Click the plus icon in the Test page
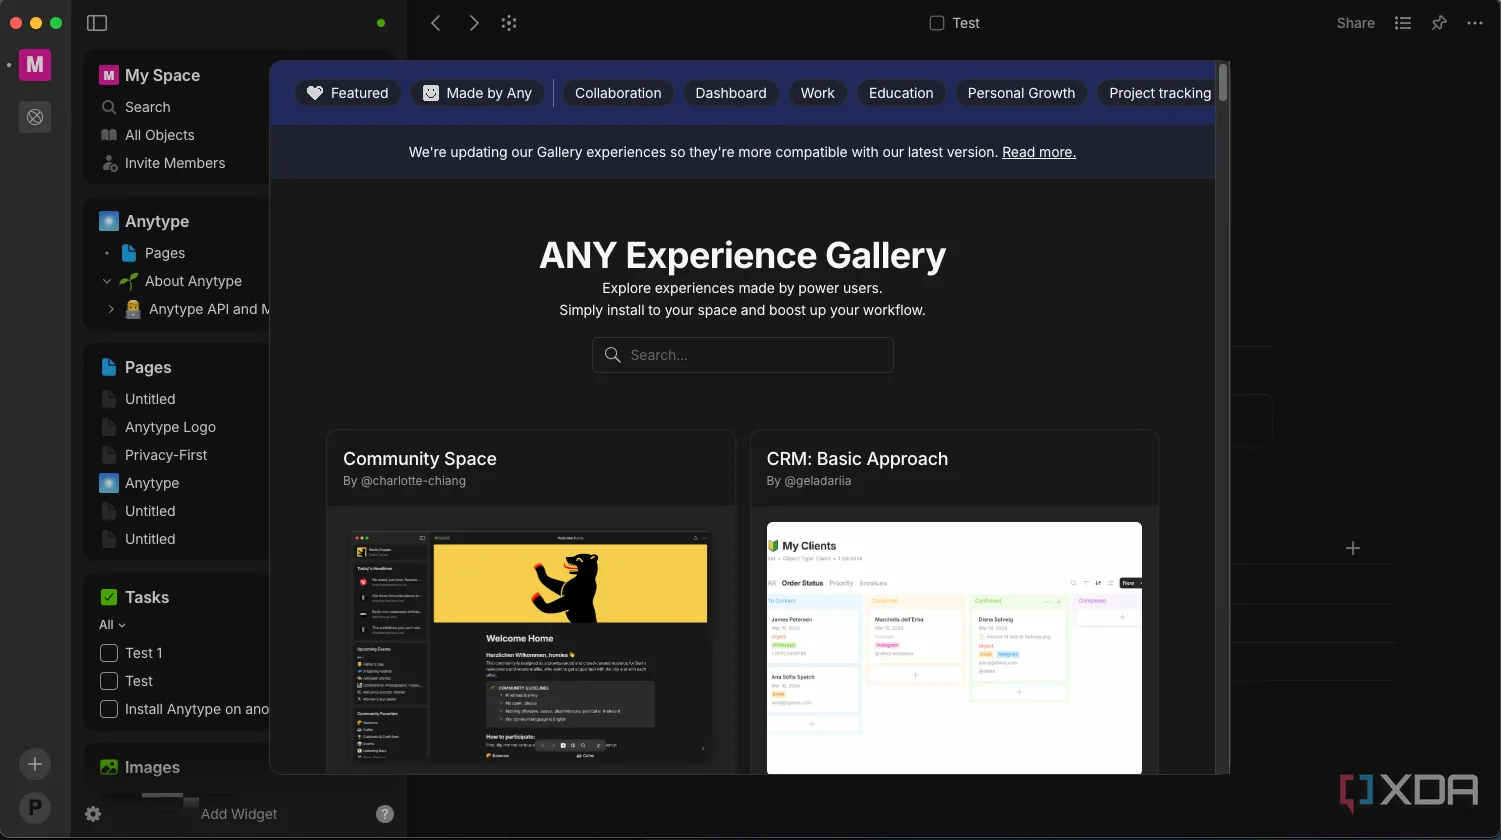This screenshot has width=1501, height=840. click(x=1353, y=548)
